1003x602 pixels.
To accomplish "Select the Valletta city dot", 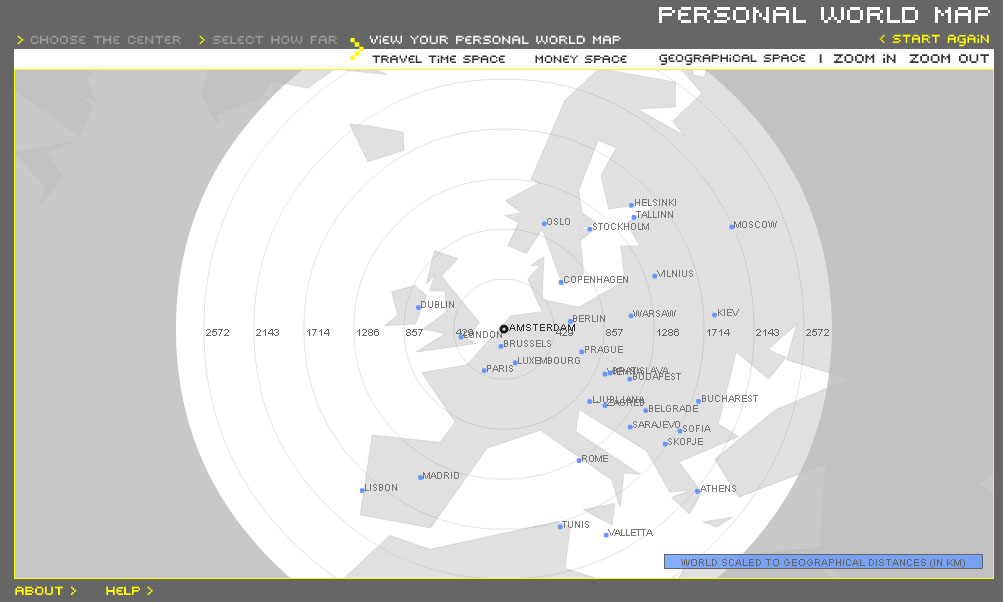I will click(606, 535).
